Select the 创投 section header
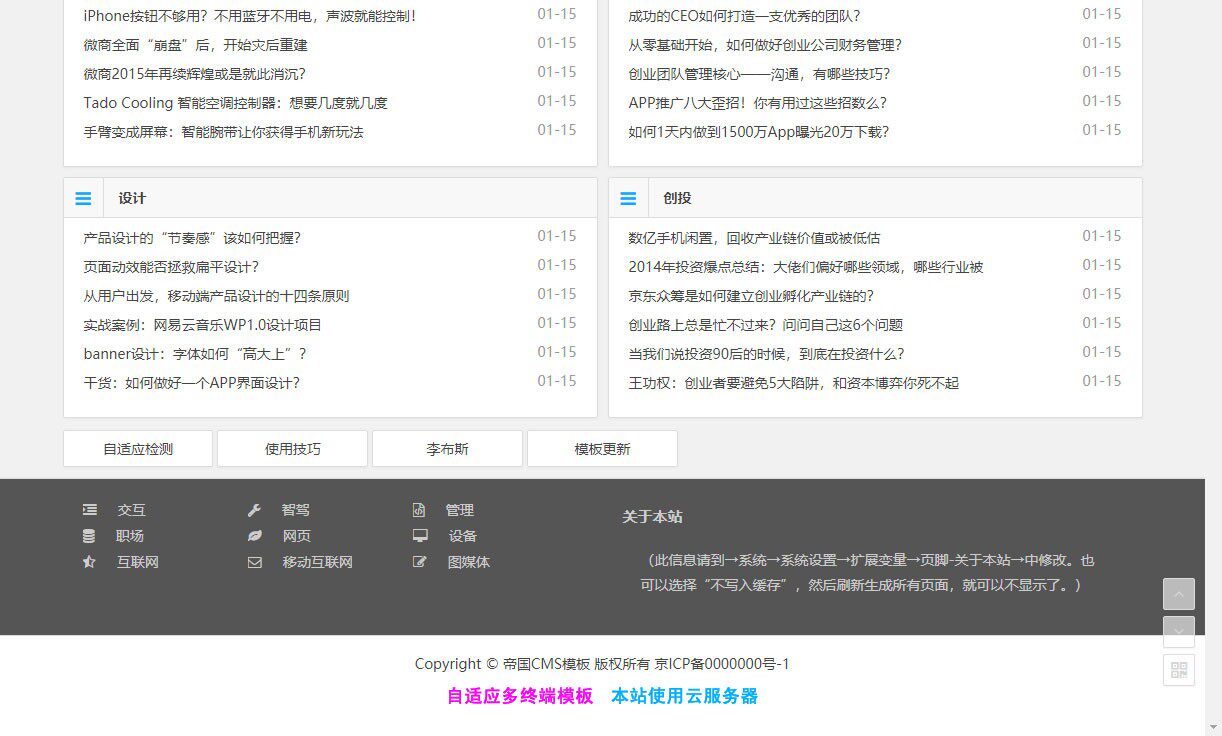The width and height of the screenshot is (1222, 736). (x=677, y=197)
